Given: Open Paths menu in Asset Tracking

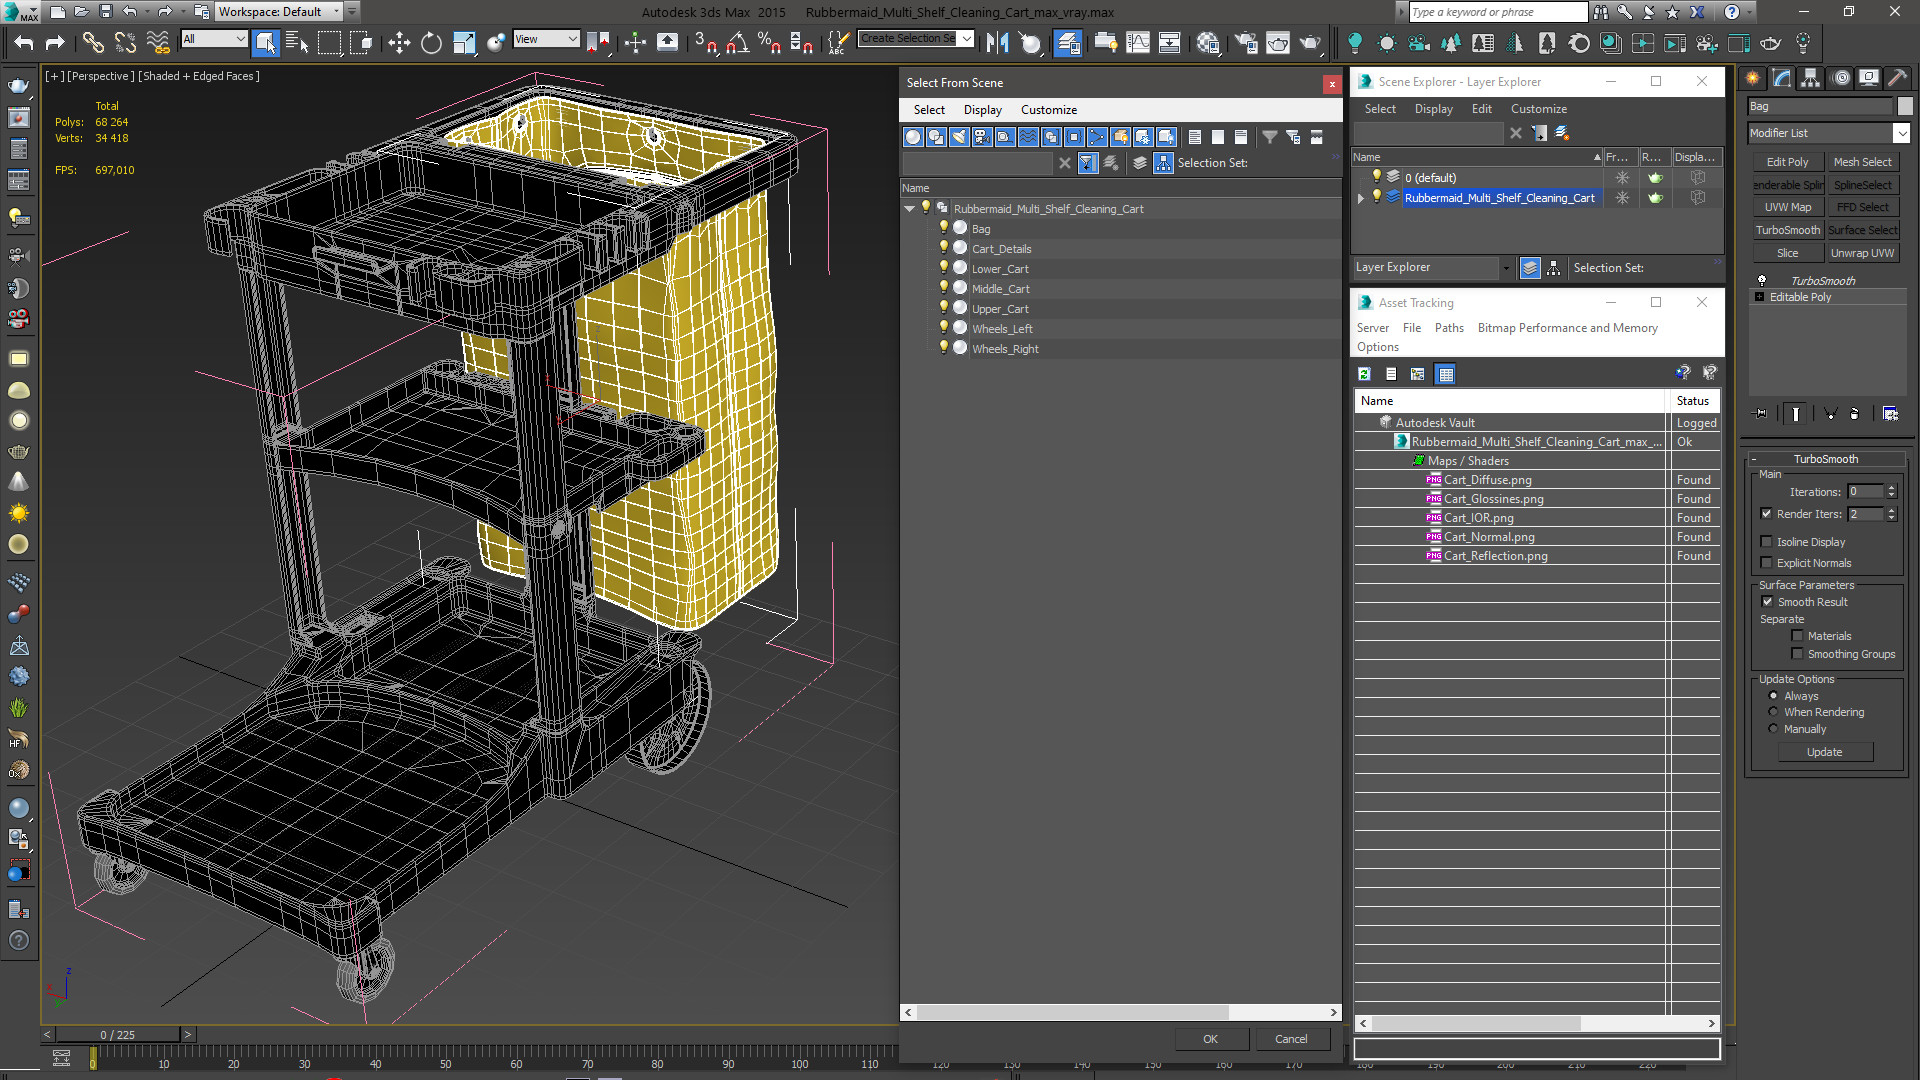Looking at the screenshot, I should [1448, 328].
